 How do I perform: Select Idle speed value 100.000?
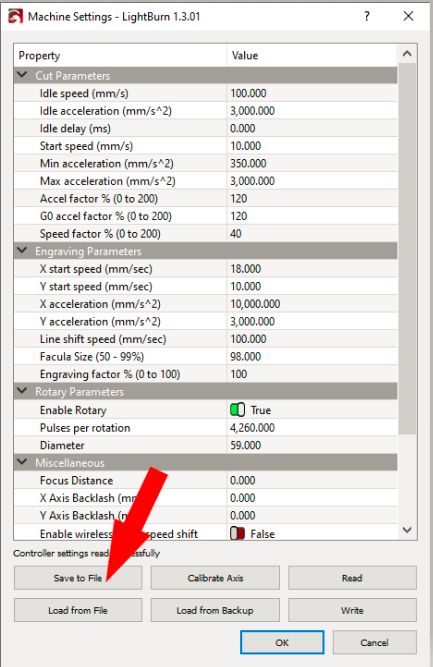(x=312, y=93)
